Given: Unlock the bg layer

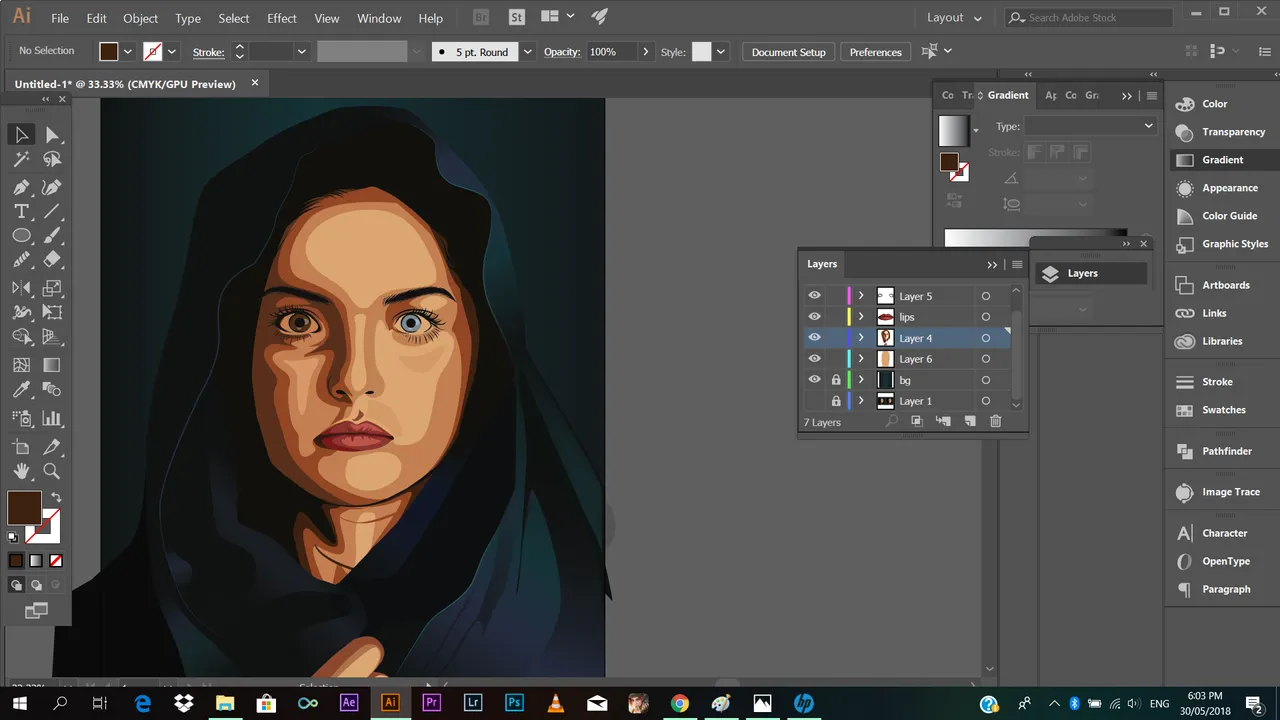Looking at the screenshot, I should click(x=836, y=380).
